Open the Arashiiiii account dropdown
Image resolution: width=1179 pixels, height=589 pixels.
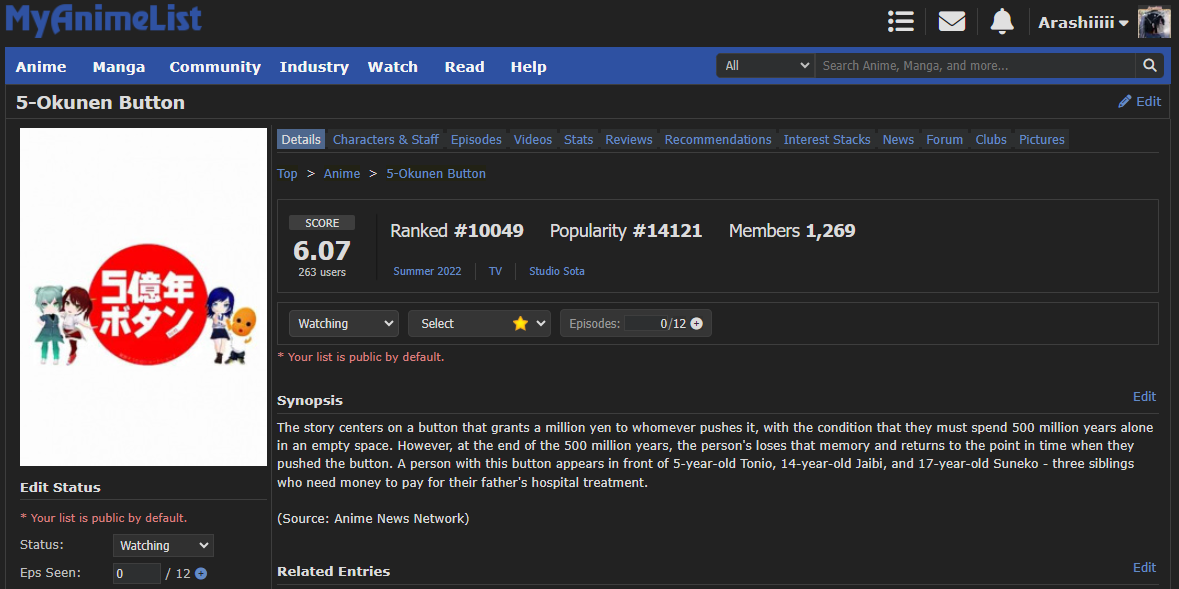1083,23
